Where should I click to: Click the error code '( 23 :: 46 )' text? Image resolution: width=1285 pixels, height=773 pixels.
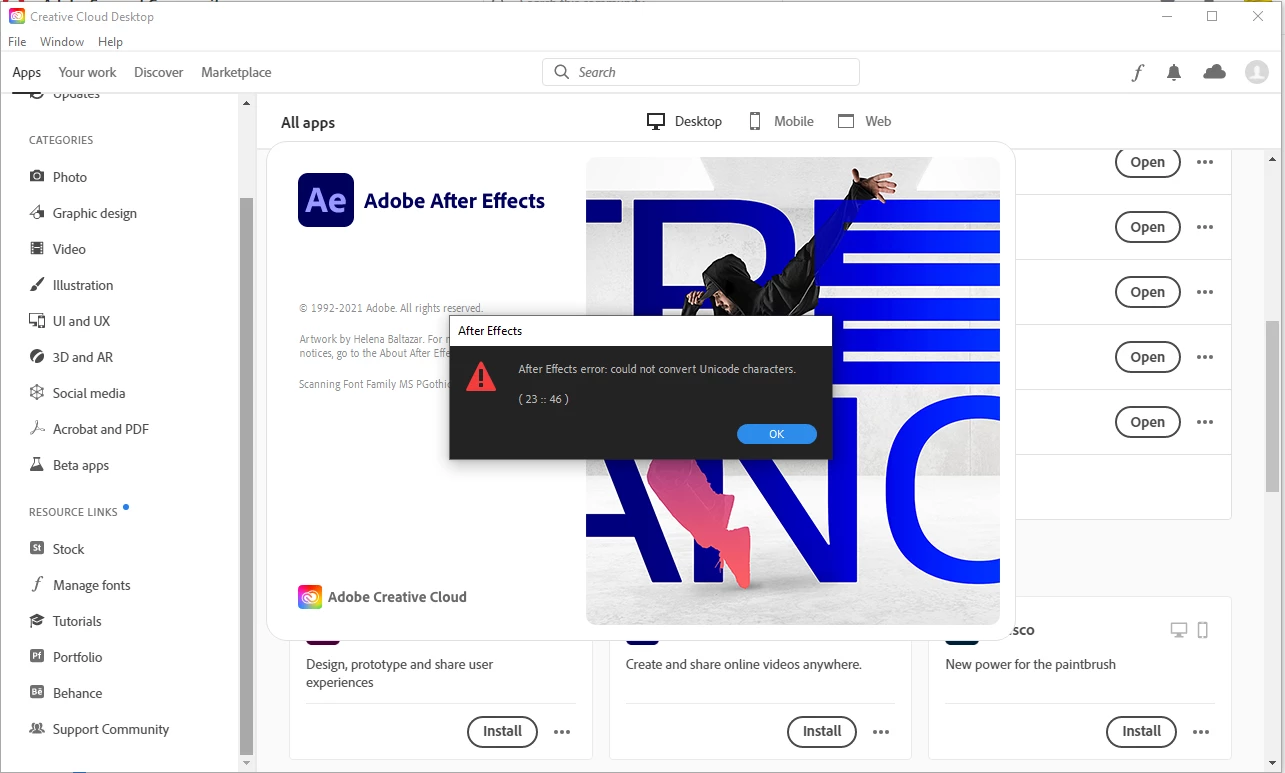click(543, 399)
